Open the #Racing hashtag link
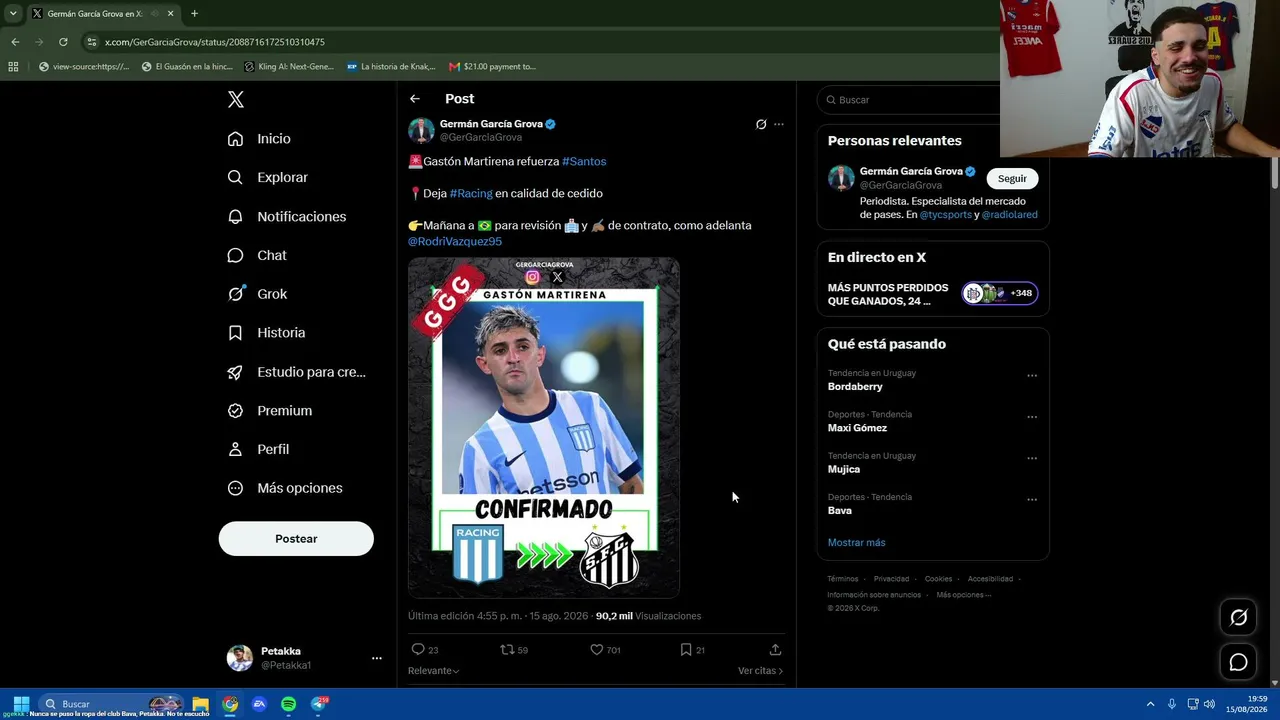 pos(471,193)
